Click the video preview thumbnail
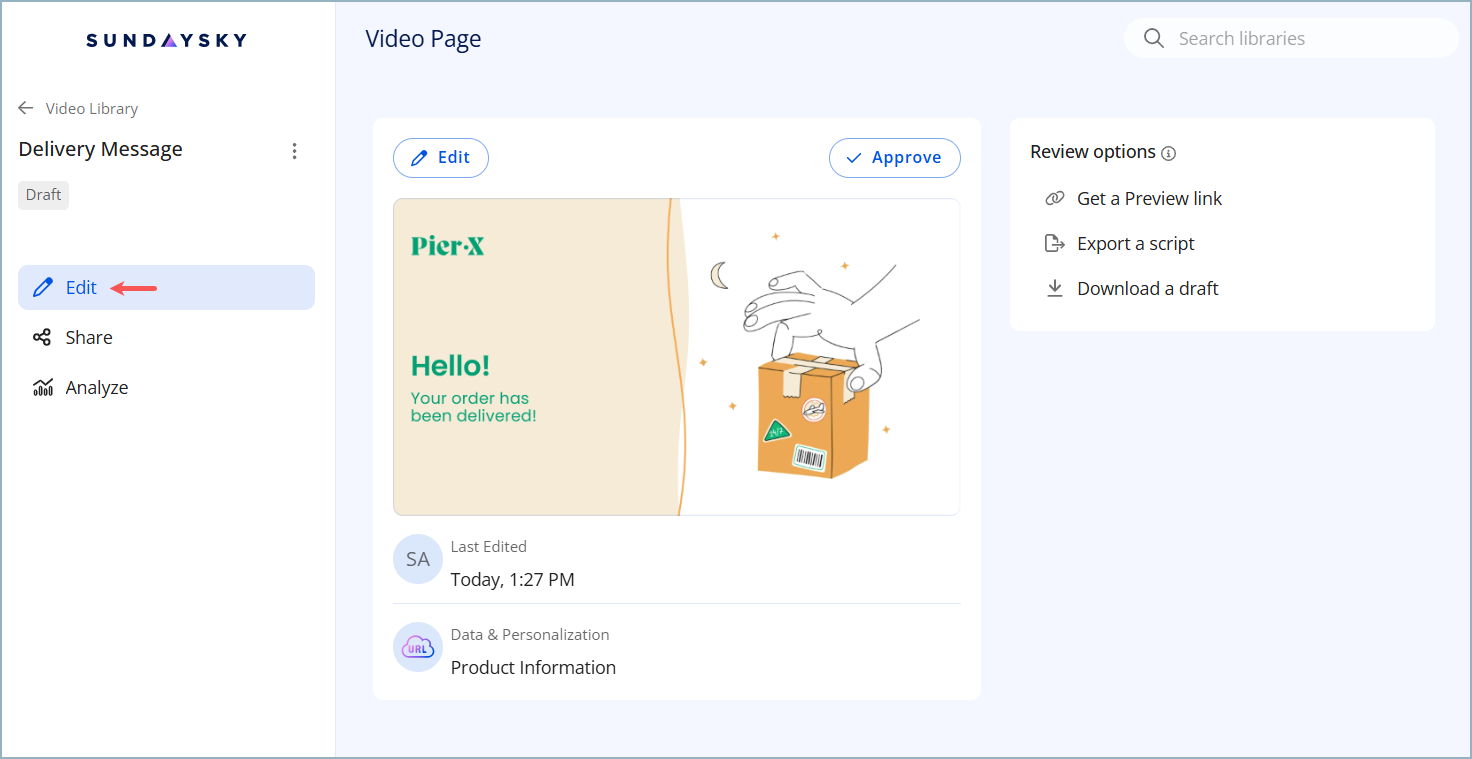 [676, 357]
